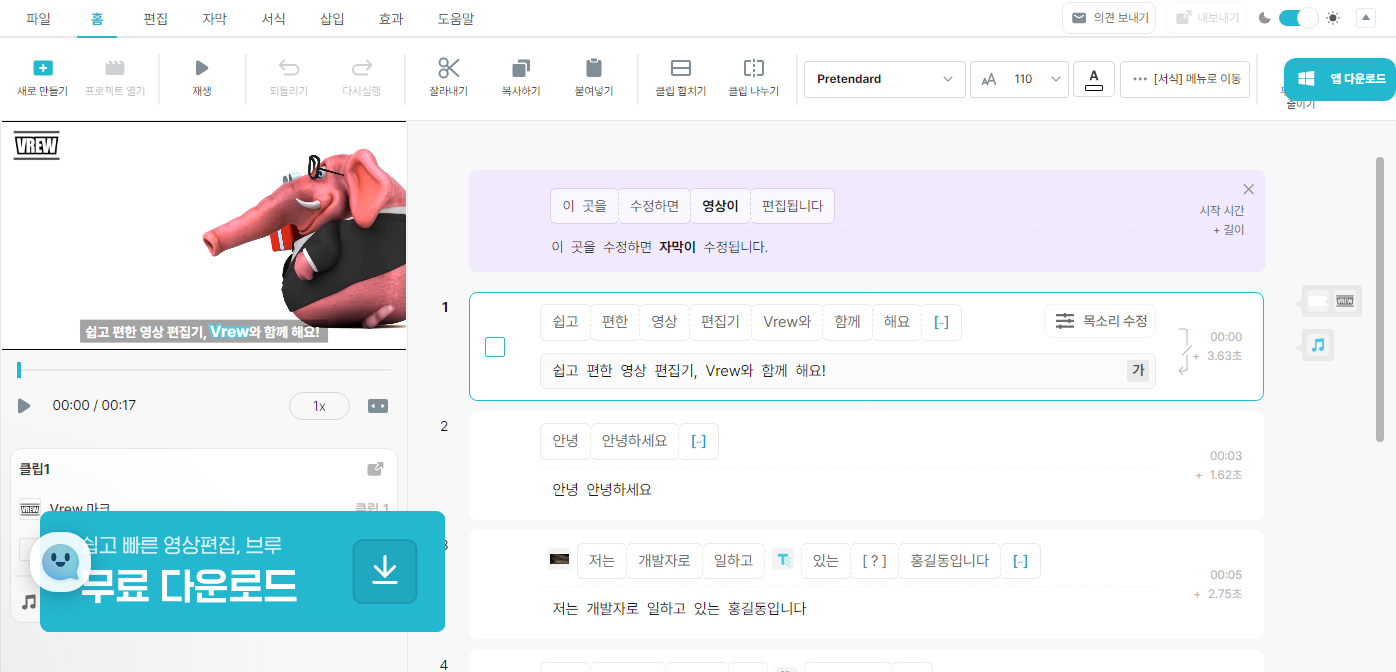Click the Vrew 마크 thumbnail icon
Screen dimensions: 1396x672
[x=30, y=509]
